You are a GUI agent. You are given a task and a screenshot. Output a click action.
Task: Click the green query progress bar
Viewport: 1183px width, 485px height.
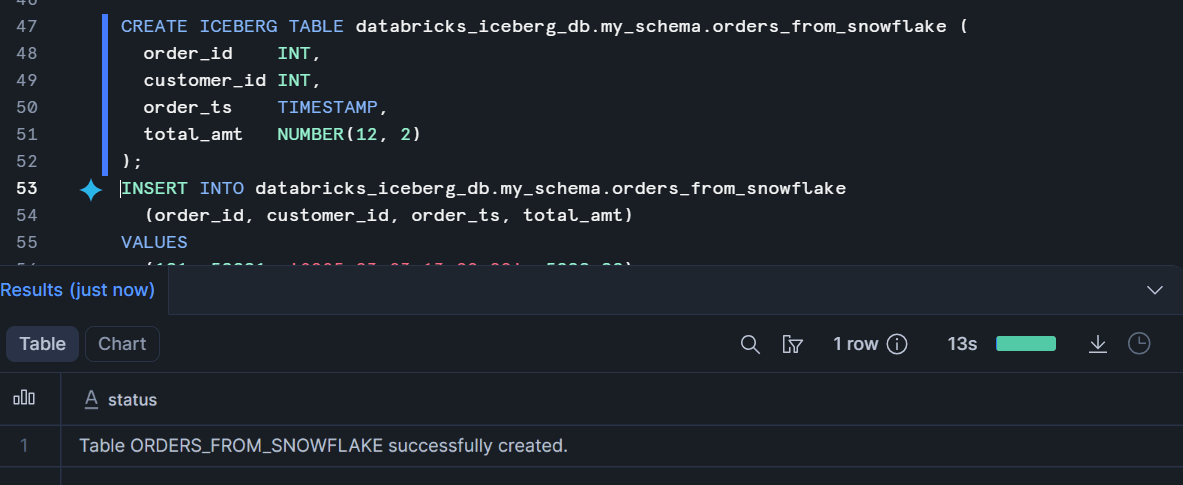(x=1026, y=344)
